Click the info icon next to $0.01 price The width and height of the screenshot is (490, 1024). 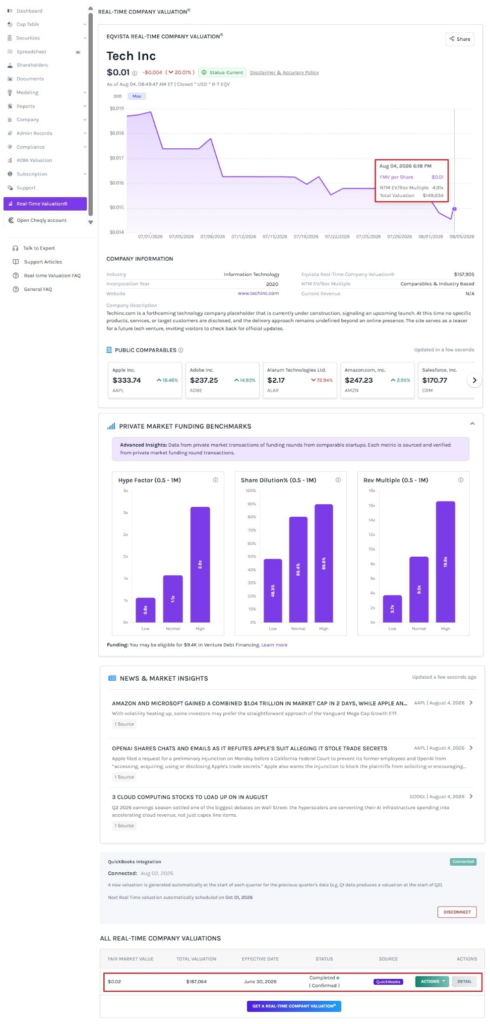[135, 73]
